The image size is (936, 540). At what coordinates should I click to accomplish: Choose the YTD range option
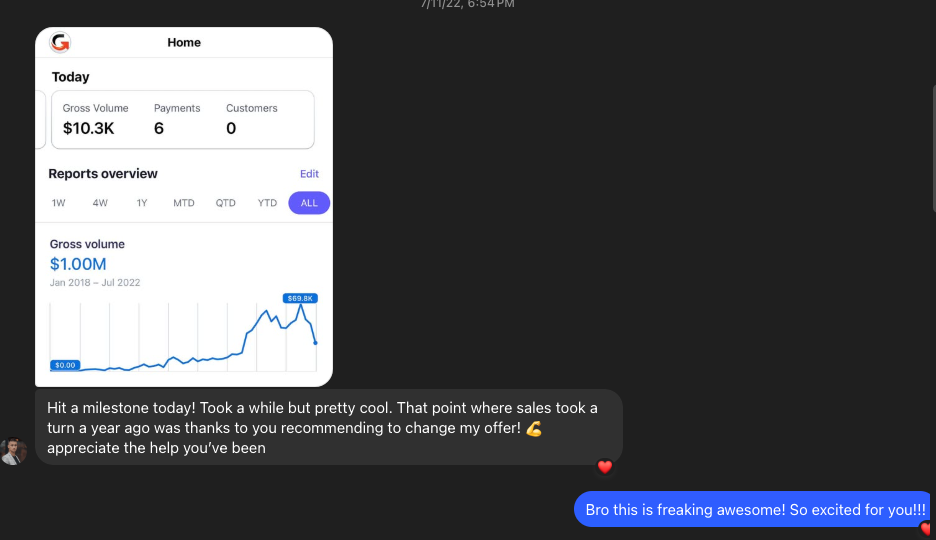267,203
